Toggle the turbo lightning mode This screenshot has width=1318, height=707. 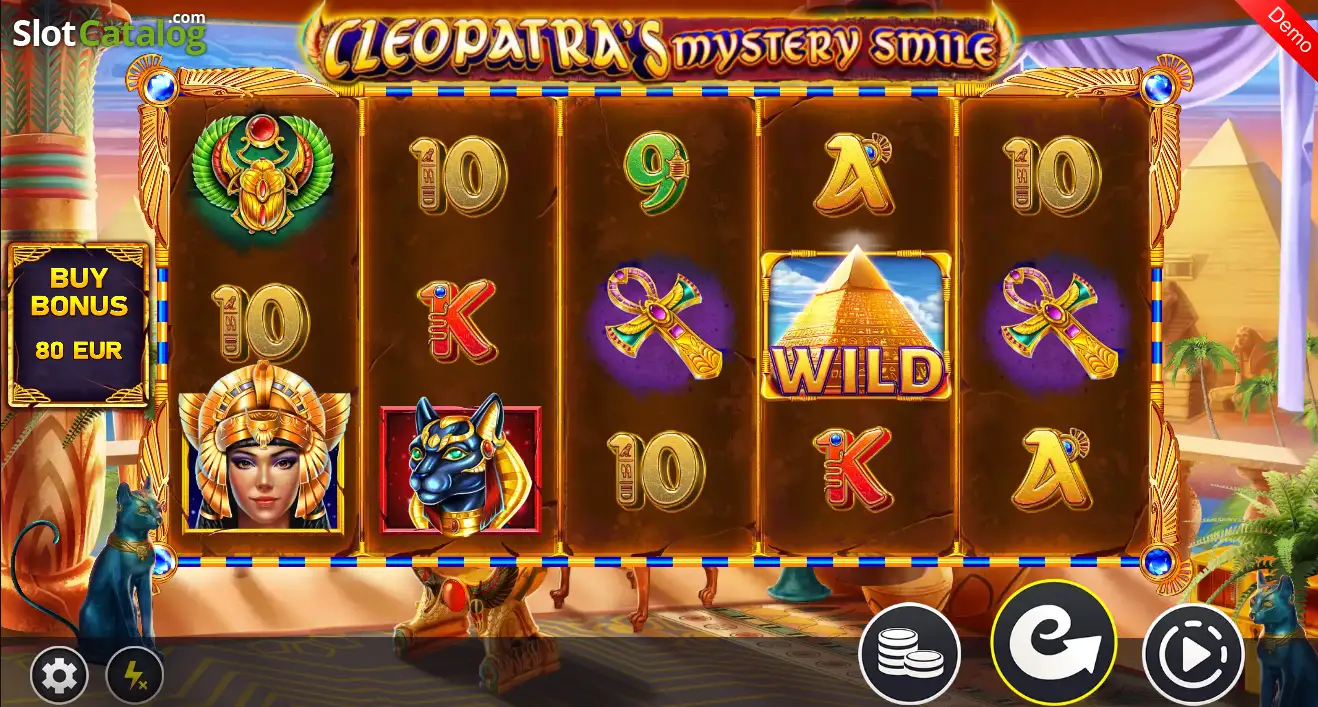(134, 677)
